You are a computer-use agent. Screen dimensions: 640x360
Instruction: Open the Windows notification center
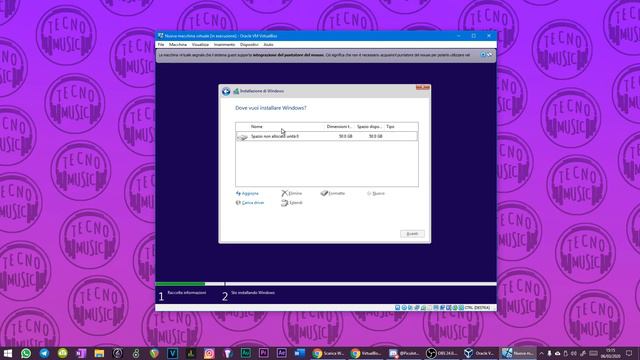(629, 353)
